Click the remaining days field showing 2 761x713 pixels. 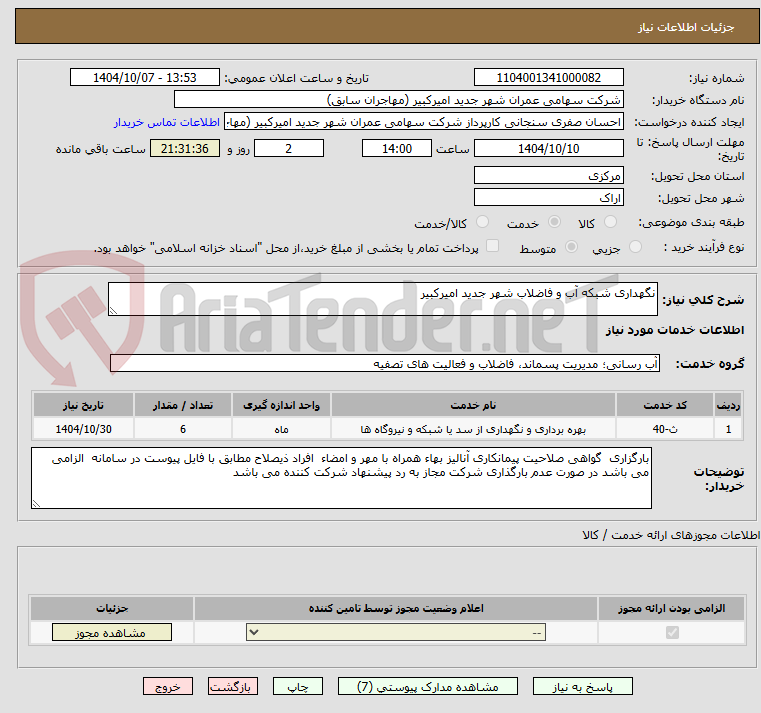(x=289, y=148)
